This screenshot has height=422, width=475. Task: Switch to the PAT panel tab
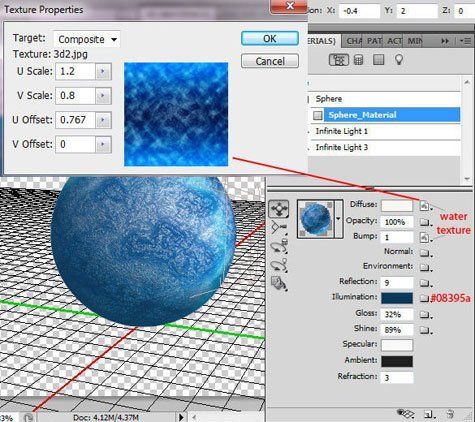click(x=374, y=41)
